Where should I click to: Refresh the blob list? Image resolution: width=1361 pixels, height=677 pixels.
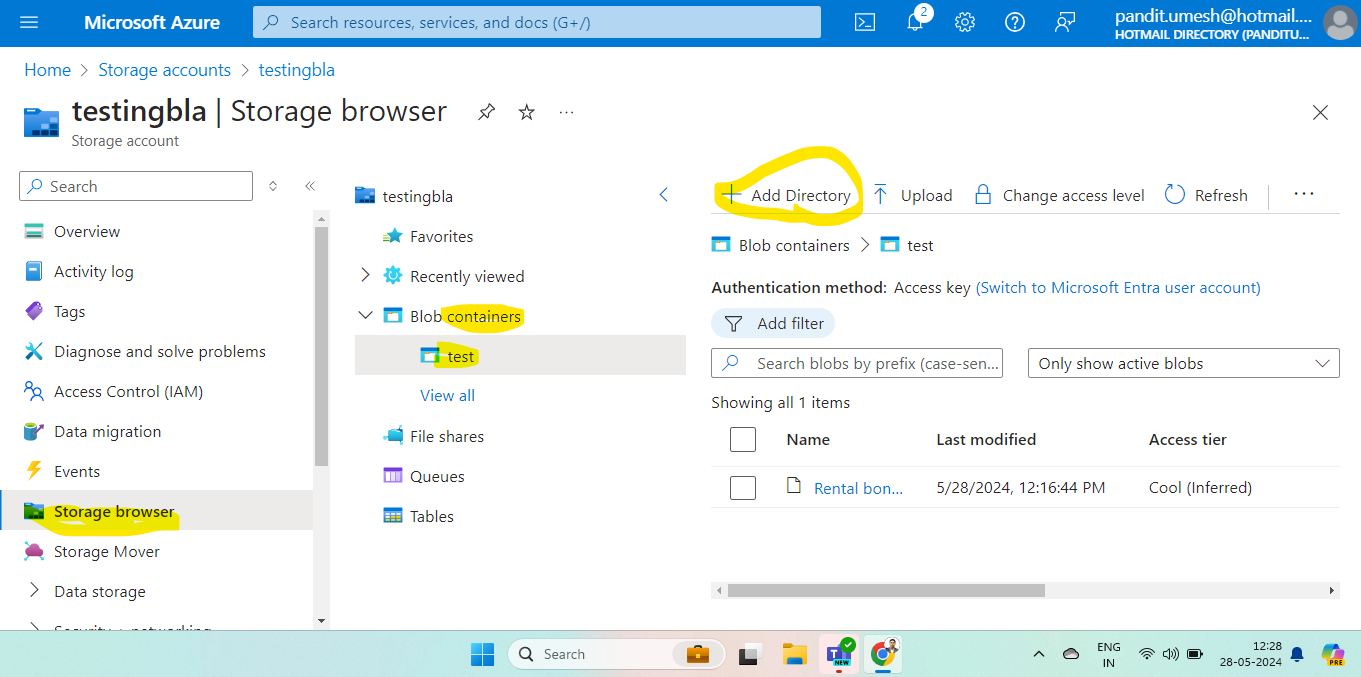(1205, 195)
